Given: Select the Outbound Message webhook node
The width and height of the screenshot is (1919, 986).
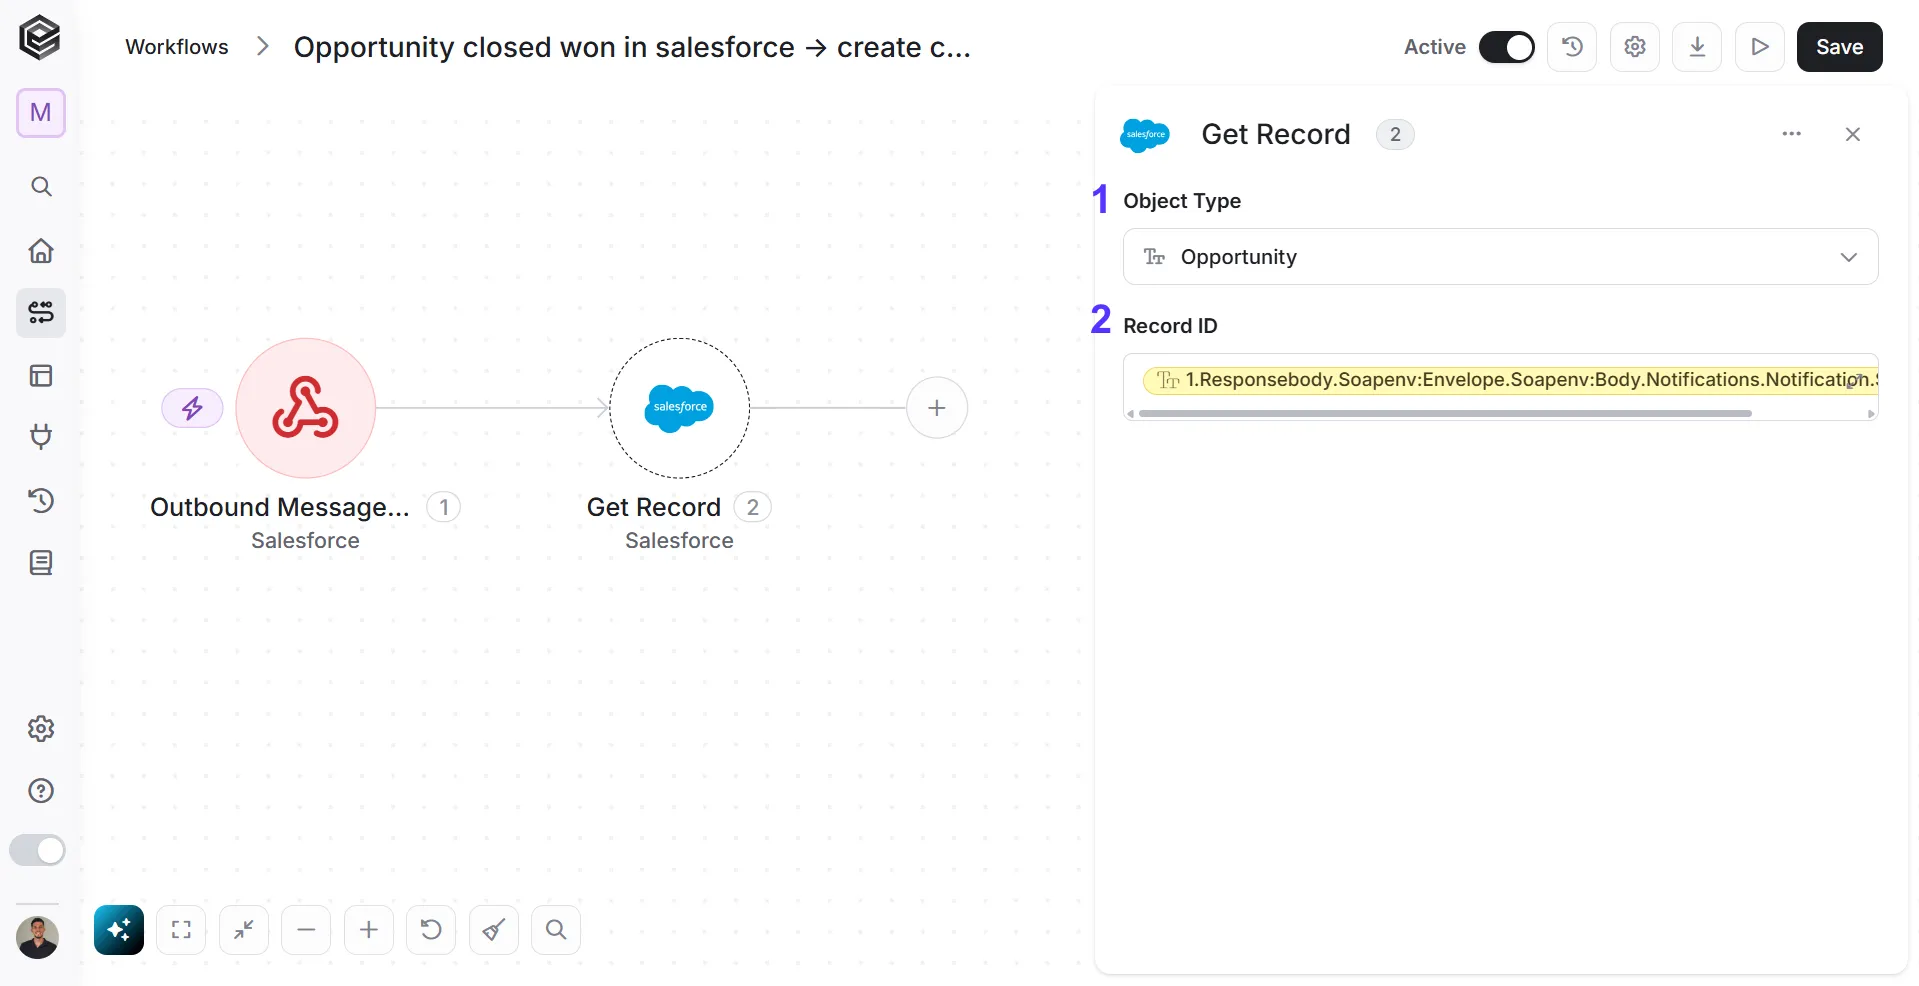Looking at the screenshot, I should click(306, 408).
